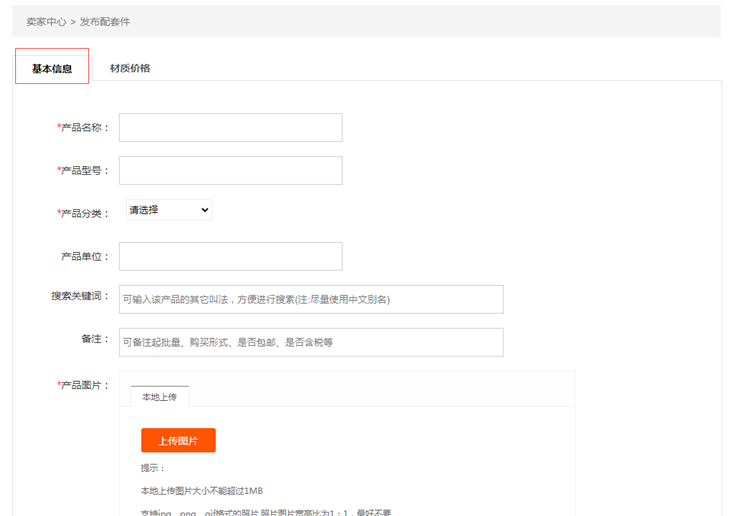Image resolution: width=750 pixels, height=516 pixels.
Task: Click the 备注 field label
Action: tap(95, 339)
